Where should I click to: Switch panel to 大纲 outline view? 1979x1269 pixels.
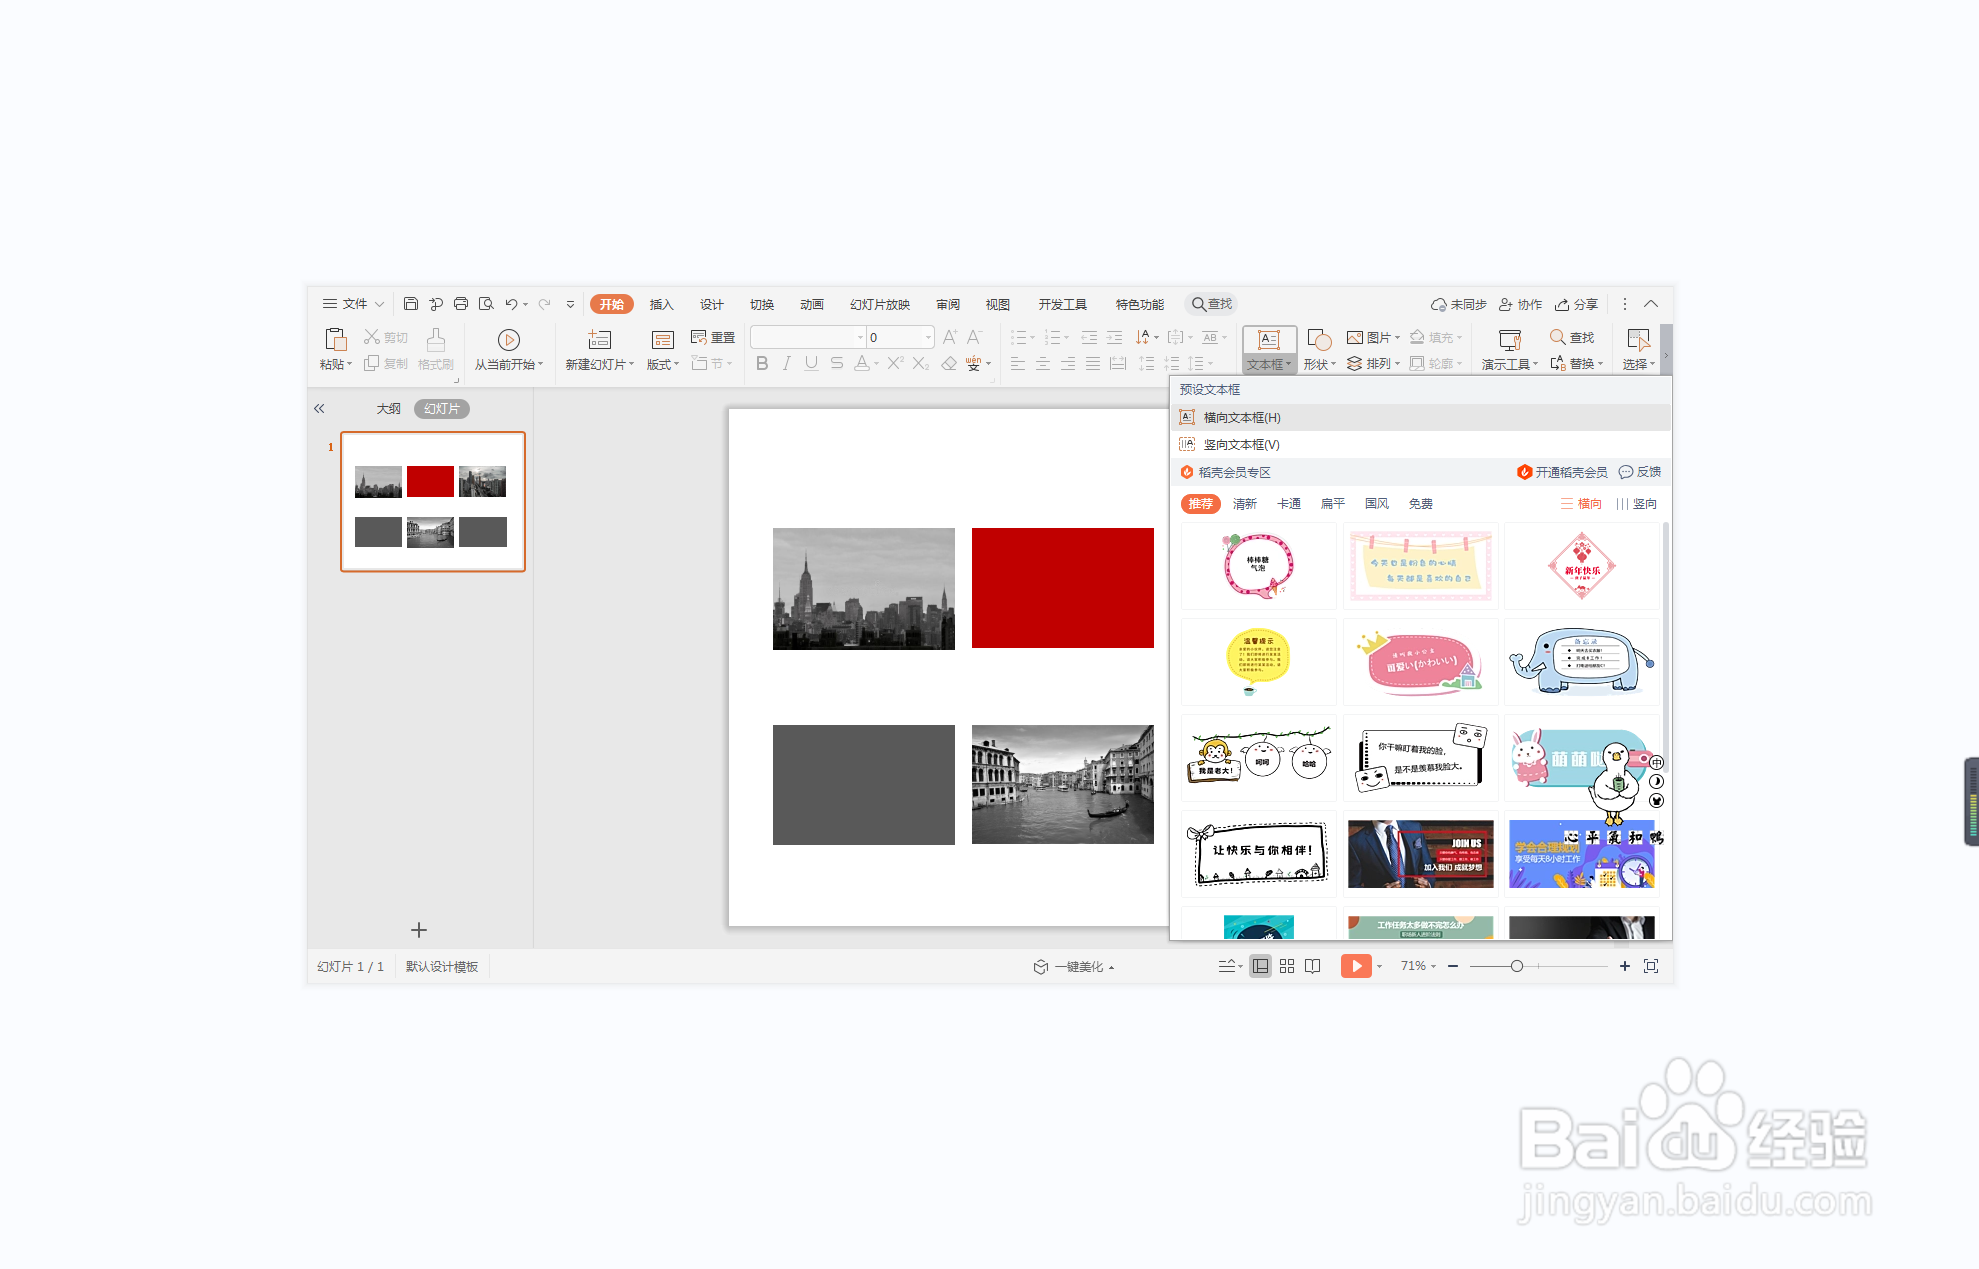coord(388,409)
